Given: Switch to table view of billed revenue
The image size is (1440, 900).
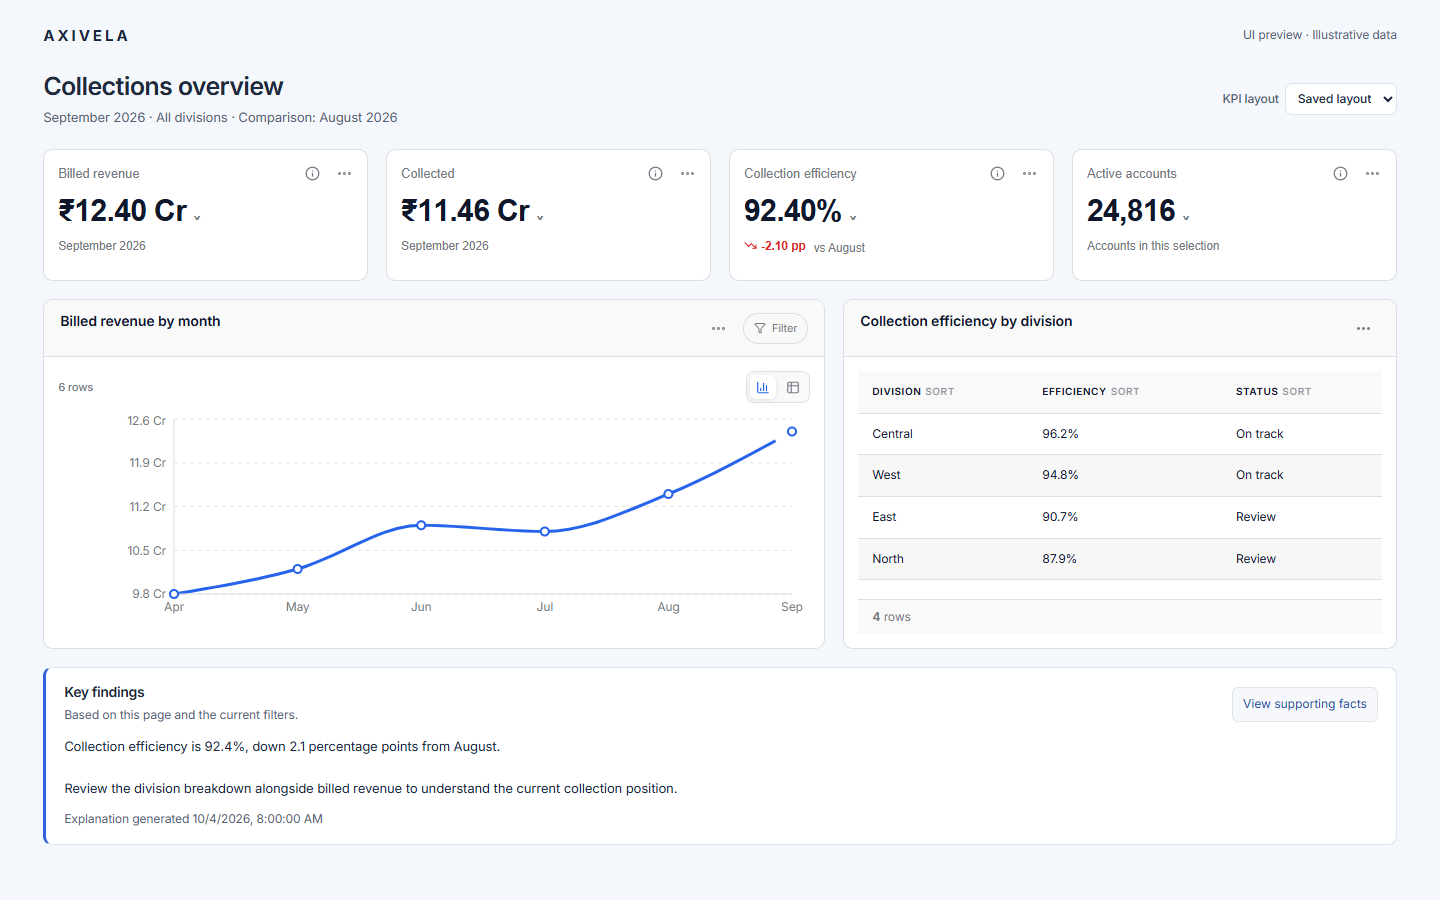Looking at the screenshot, I should [793, 387].
